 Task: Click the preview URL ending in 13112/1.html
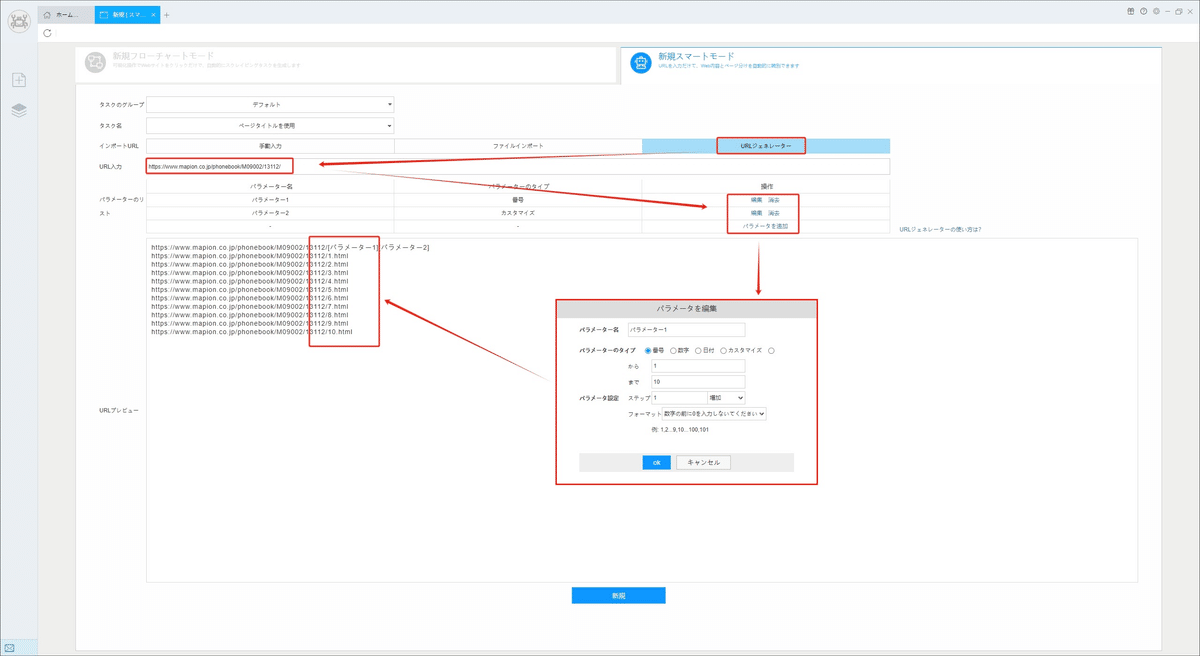pos(249,256)
